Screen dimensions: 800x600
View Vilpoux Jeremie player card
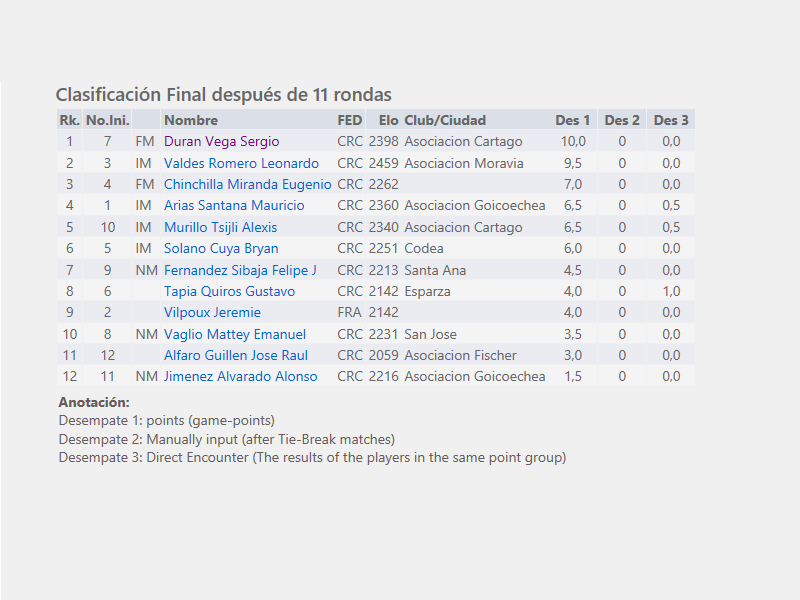point(212,312)
